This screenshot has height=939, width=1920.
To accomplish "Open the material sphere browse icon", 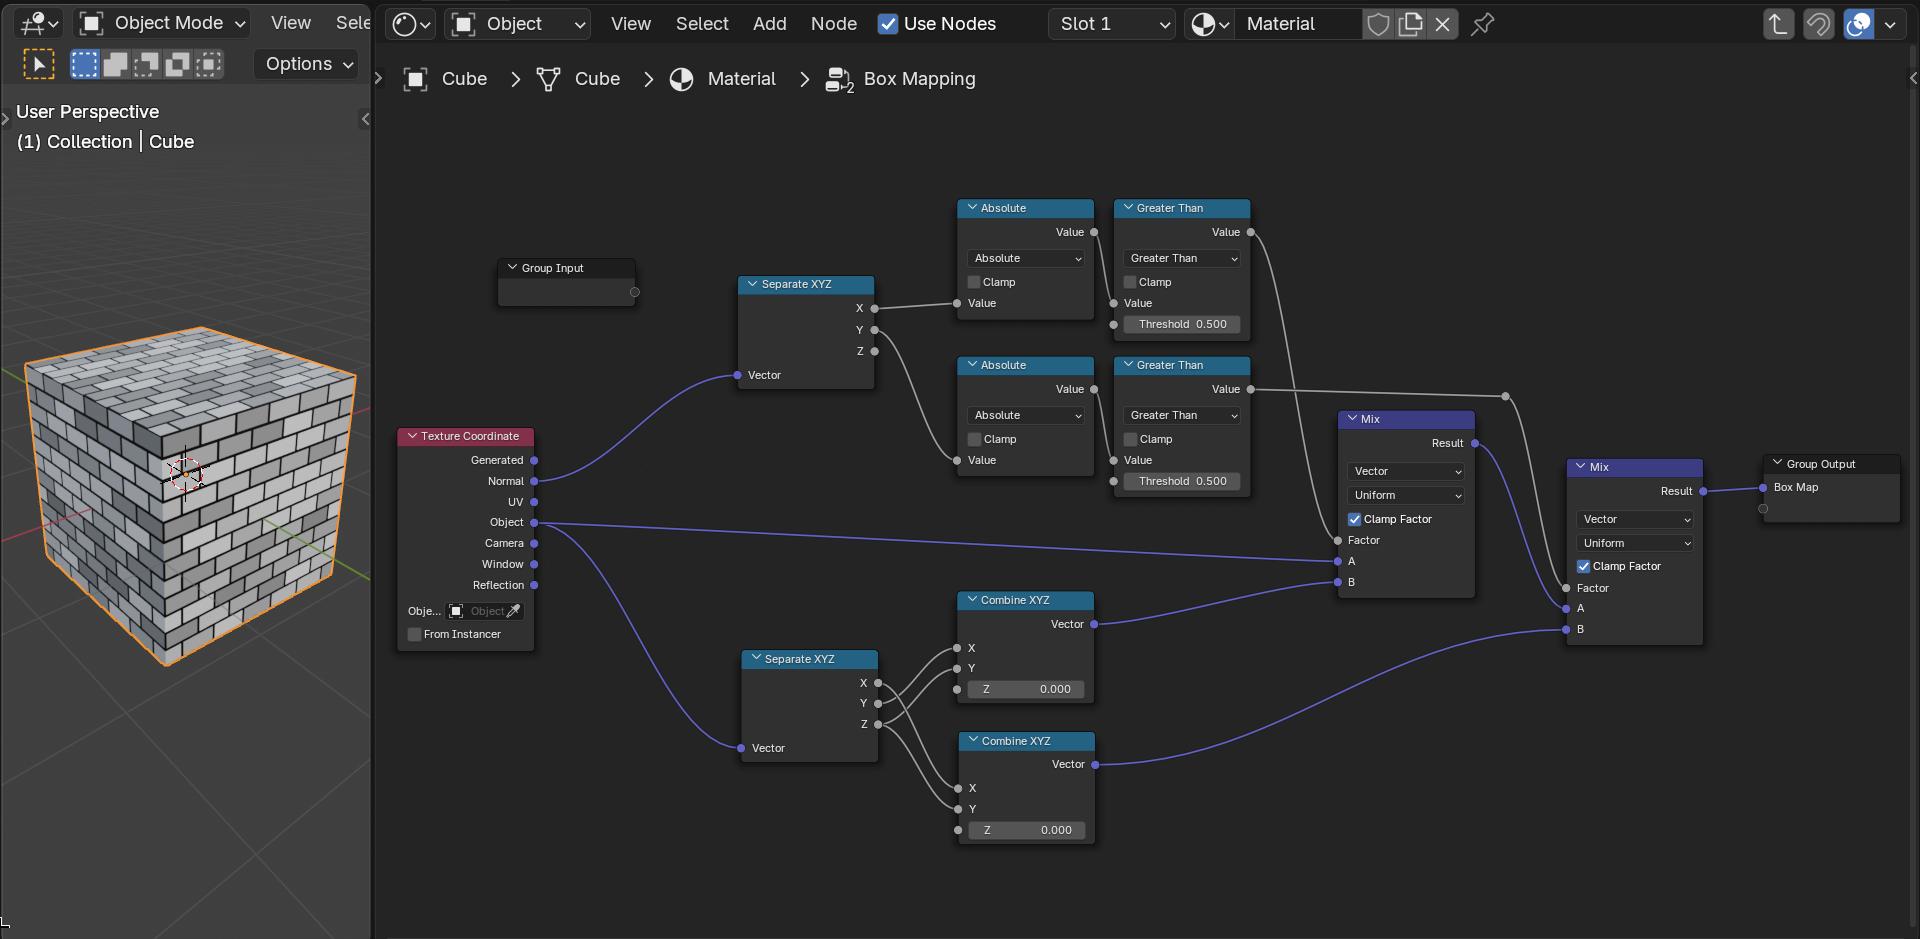I will 1209,24.
